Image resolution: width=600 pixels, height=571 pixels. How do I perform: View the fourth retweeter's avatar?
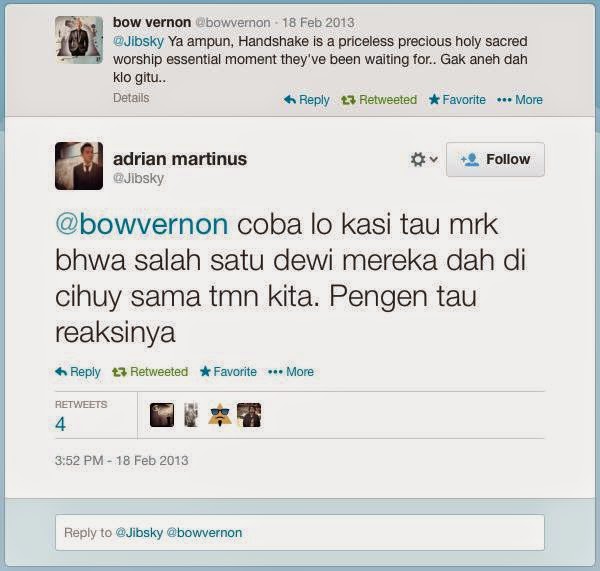(x=249, y=415)
